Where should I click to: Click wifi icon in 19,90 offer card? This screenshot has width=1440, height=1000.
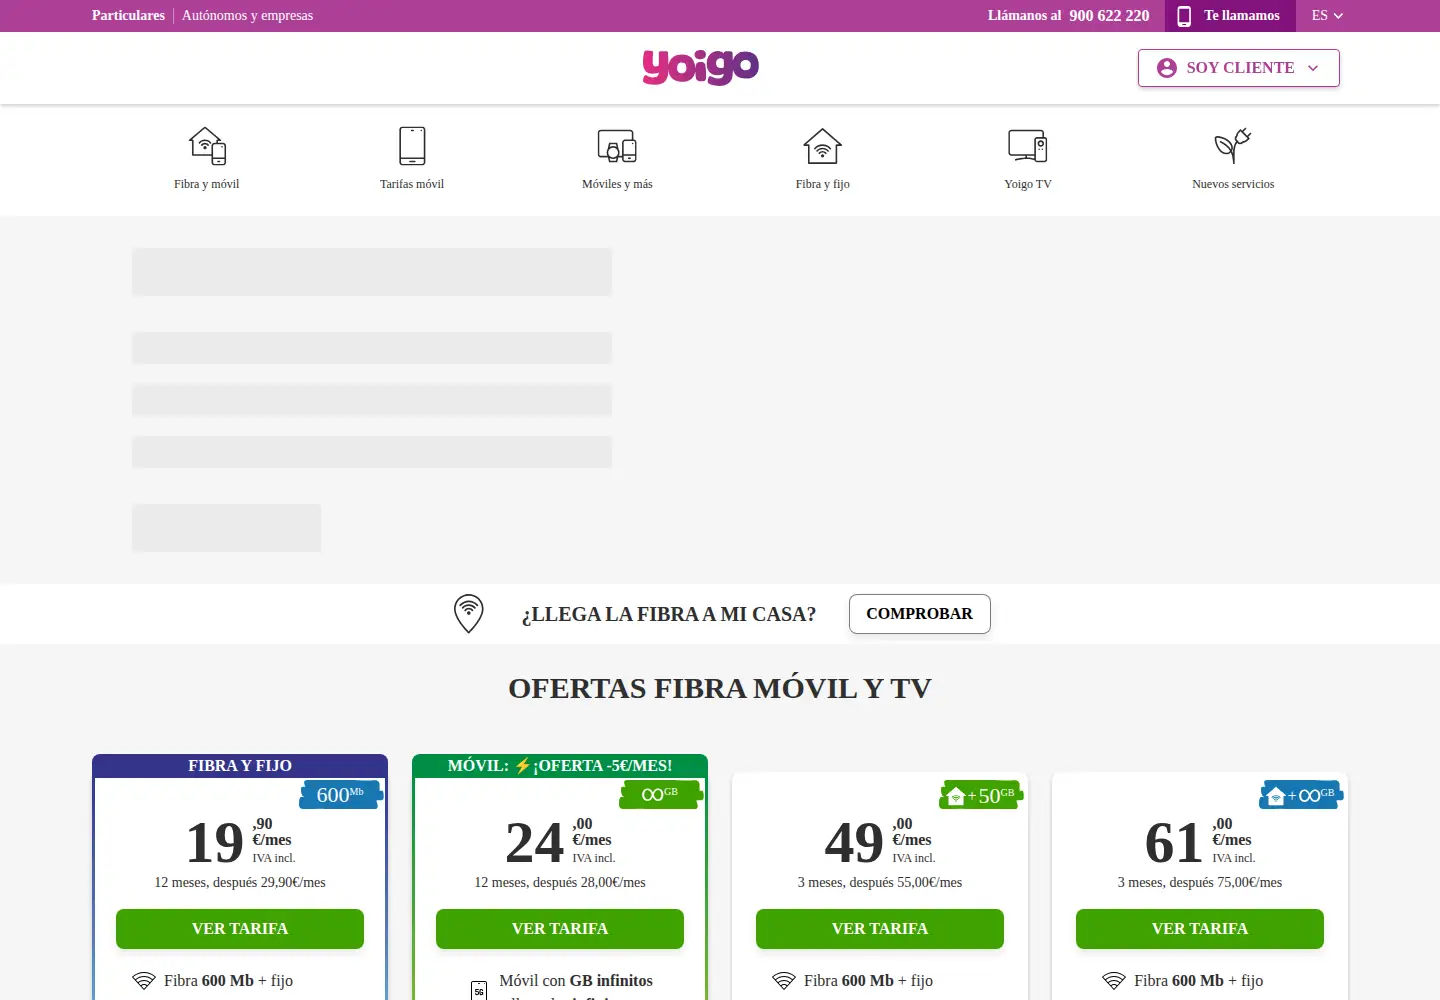pyautogui.click(x=144, y=981)
